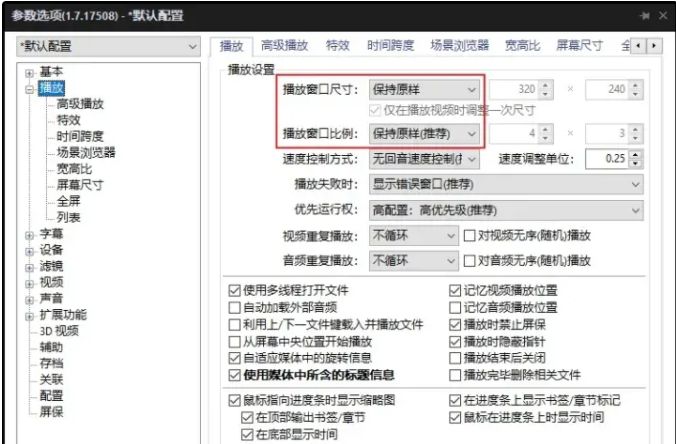This screenshot has width=676, height=444.
Task: Open the 播放窗口尺寸 dropdown
Action: click(x=424, y=90)
